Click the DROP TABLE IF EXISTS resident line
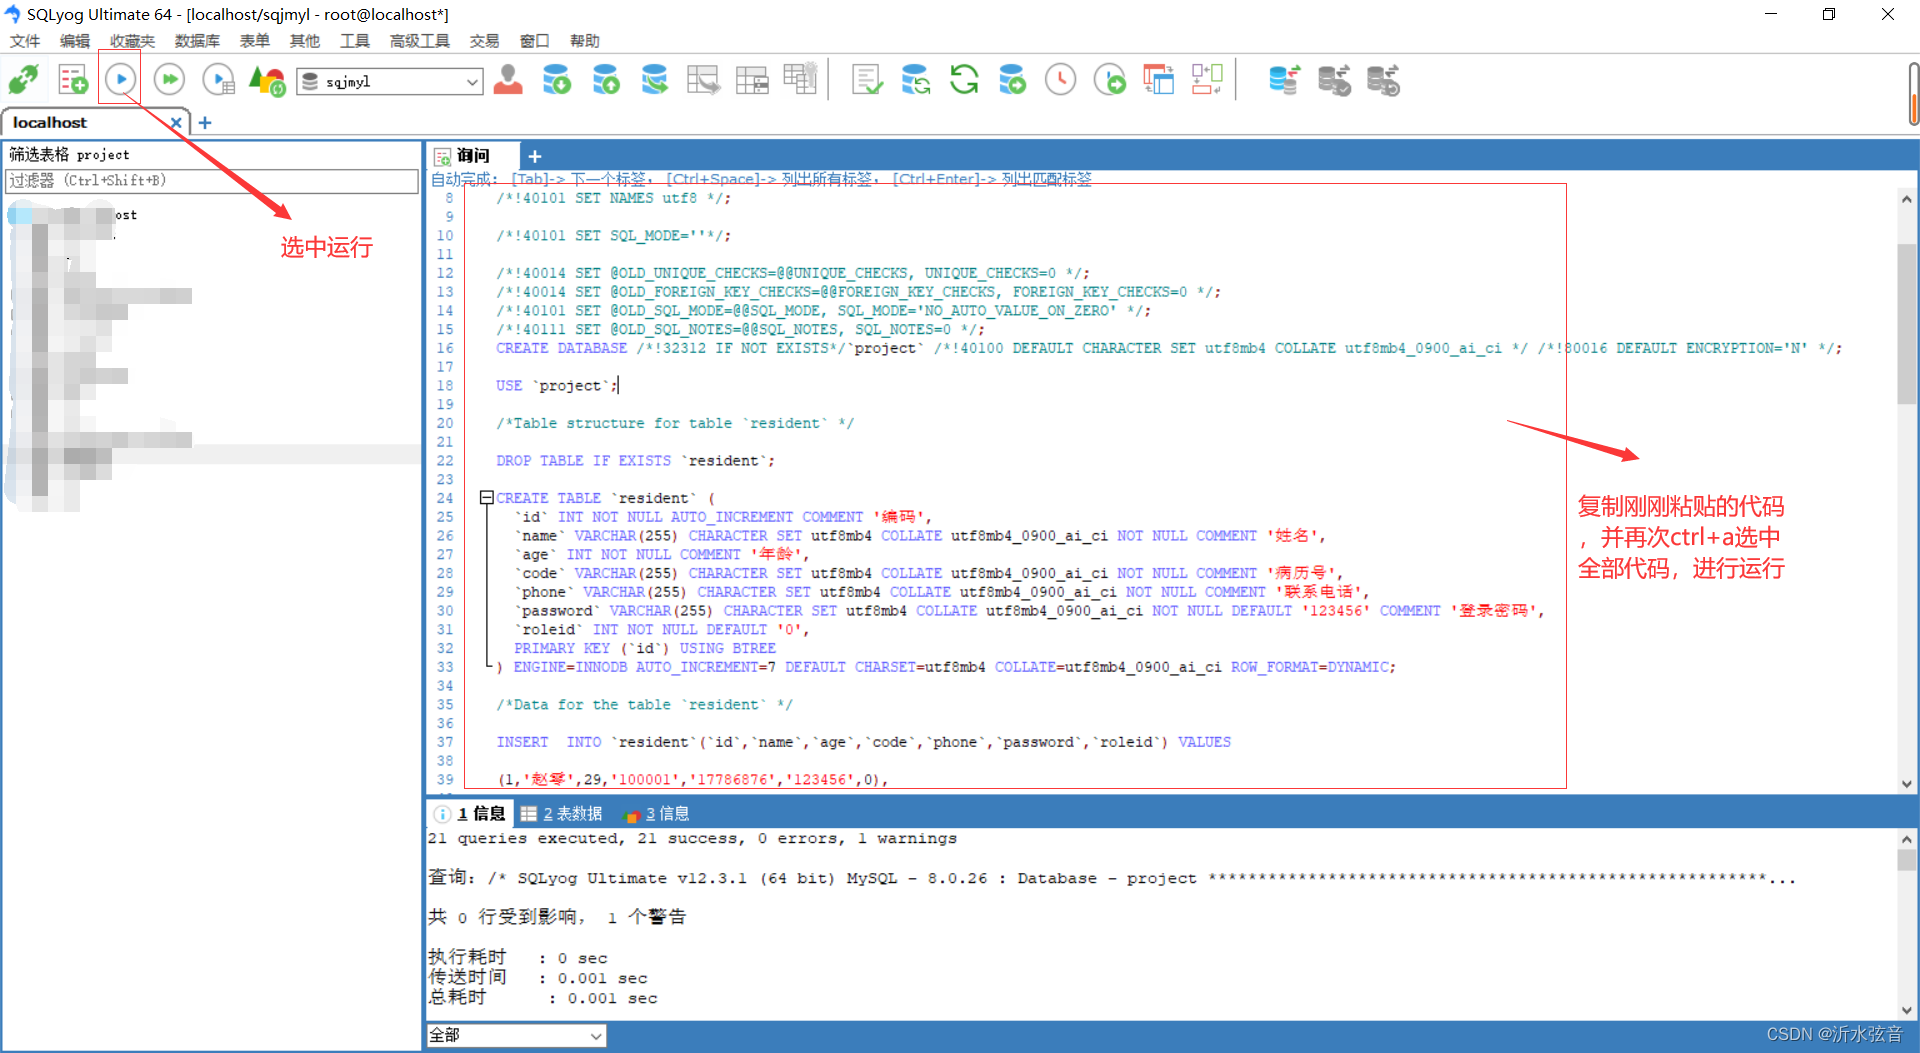1920x1053 pixels. click(x=635, y=461)
